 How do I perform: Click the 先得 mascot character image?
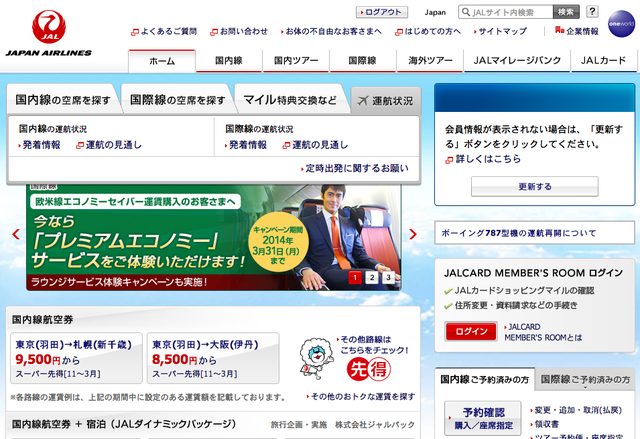click(316, 358)
